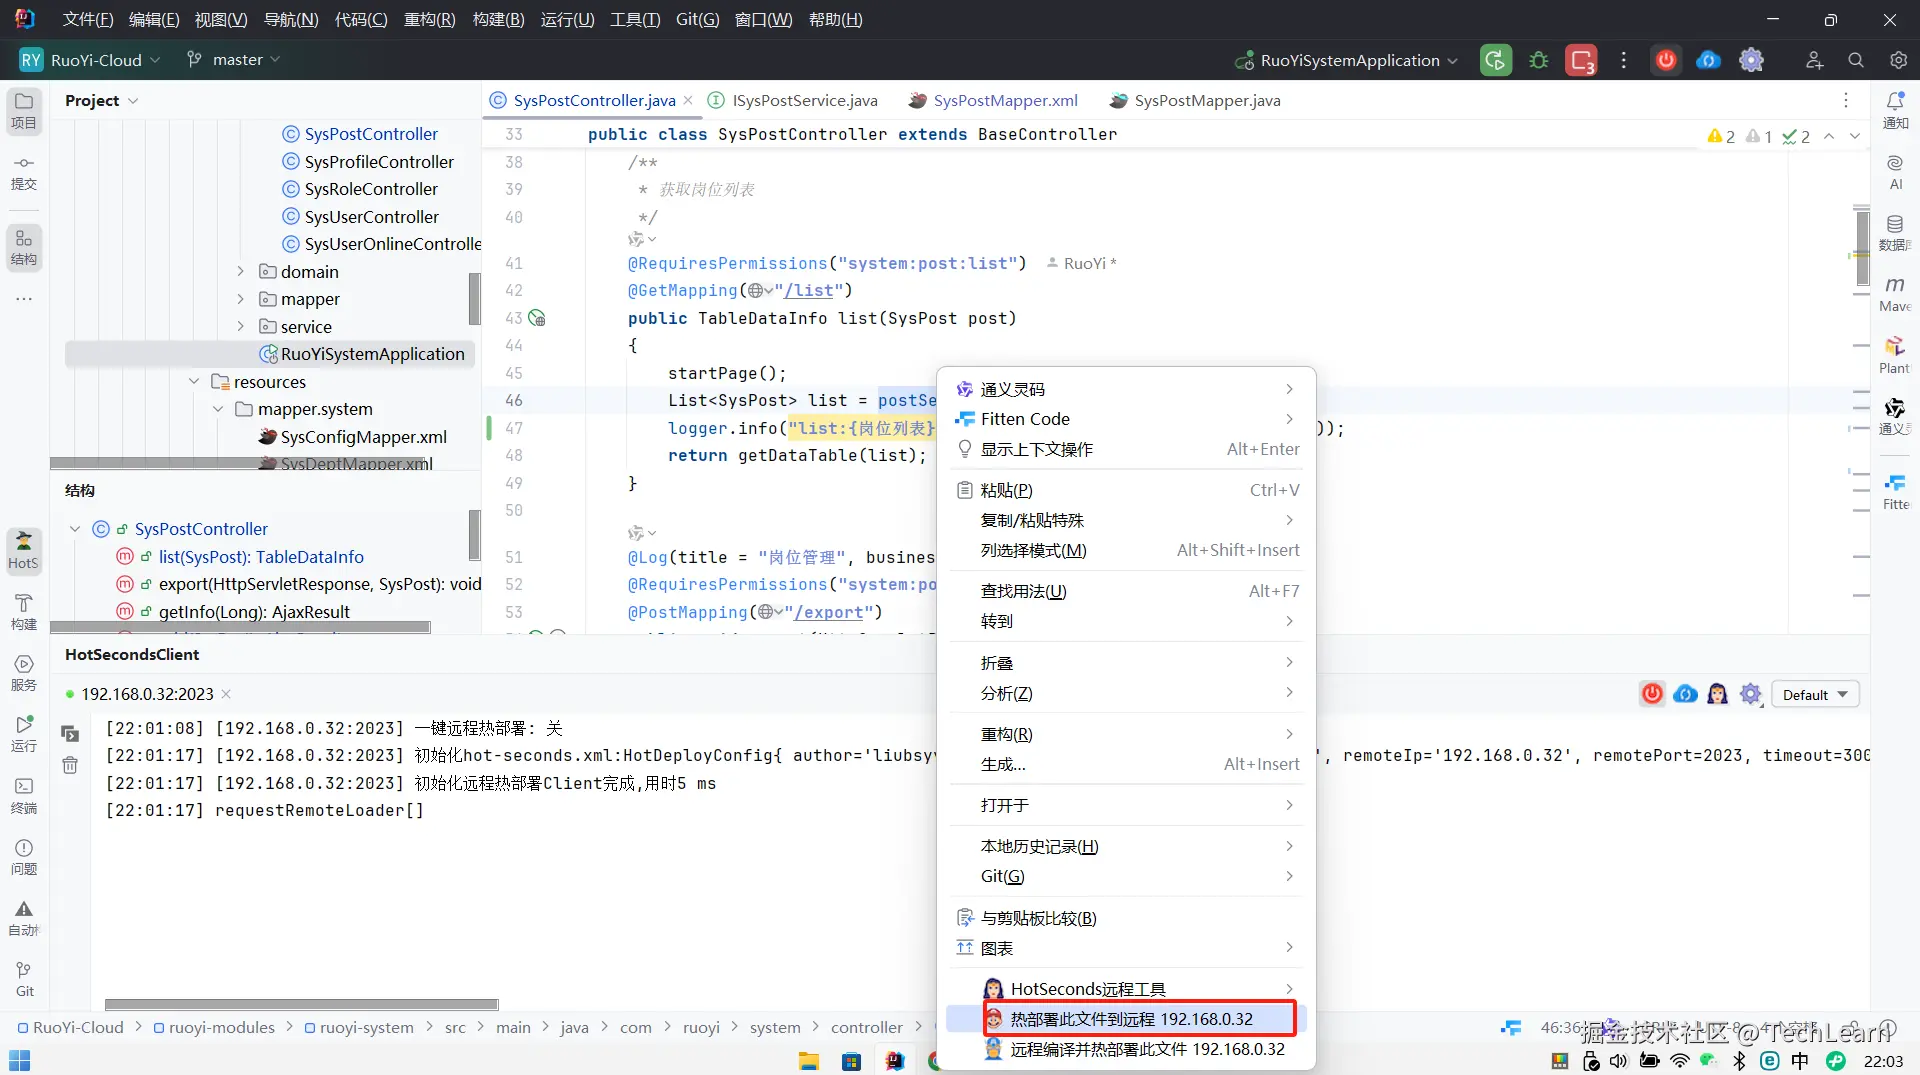Expand the domain folder
The width and height of the screenshot is (1920, 1075).
click(x=240, y=272)
